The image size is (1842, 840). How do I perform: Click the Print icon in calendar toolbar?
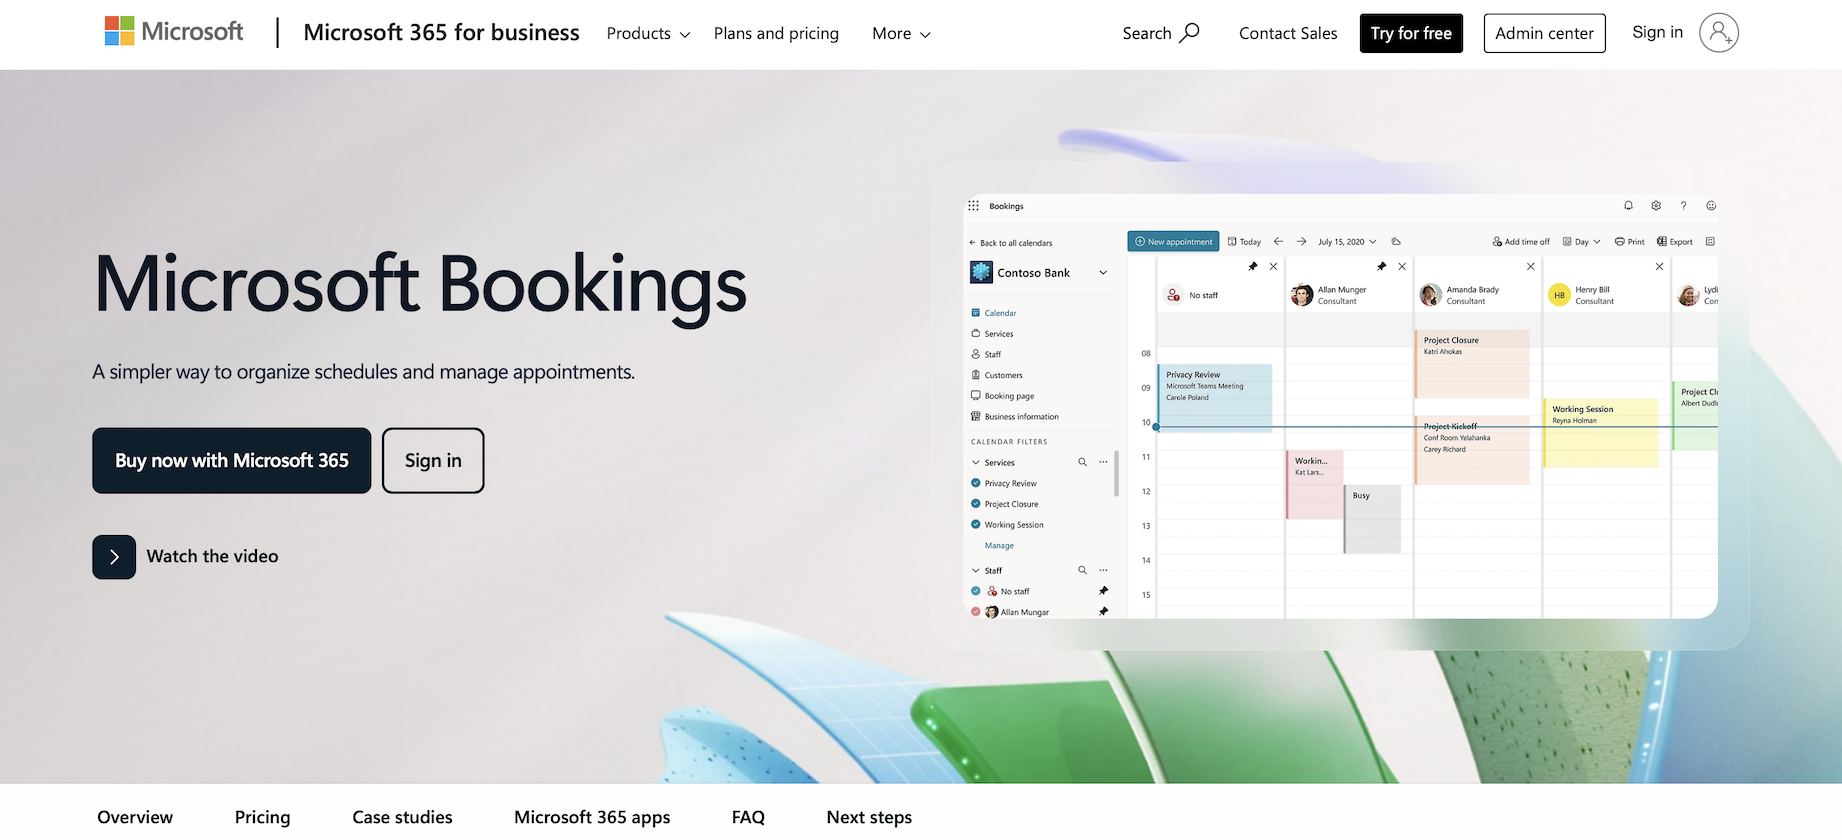coord(1619,242)
